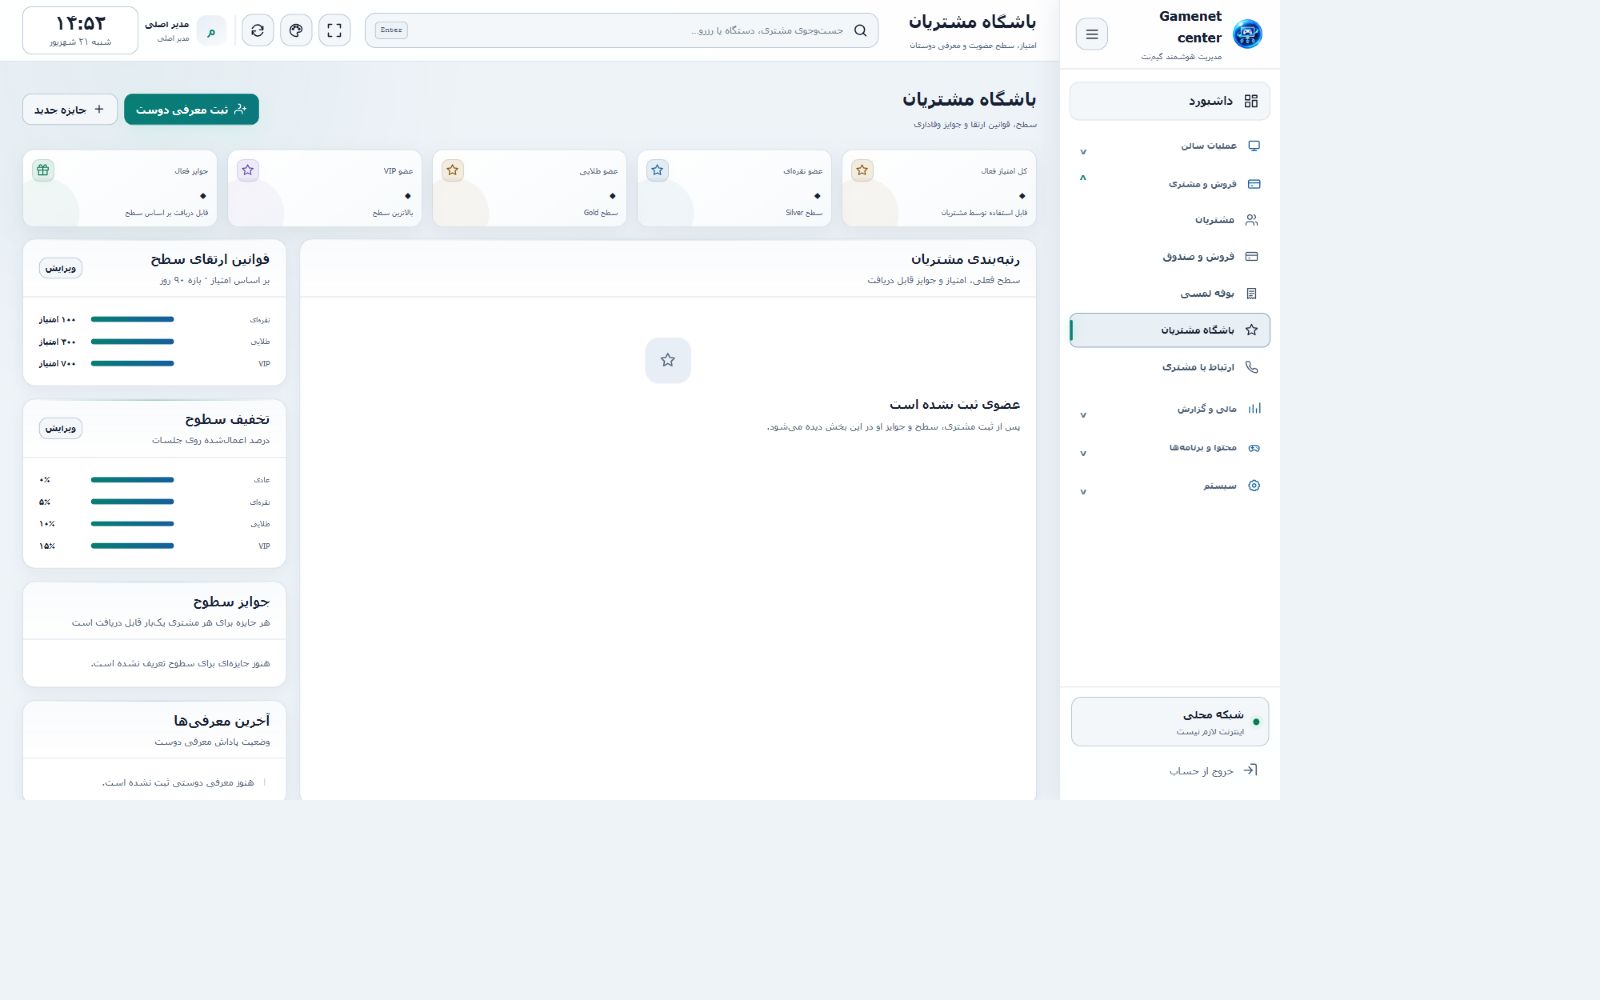Click the gift icon on جوایز فعال card
This screenshot has width=1600, height=1000.
click(43, 170)
